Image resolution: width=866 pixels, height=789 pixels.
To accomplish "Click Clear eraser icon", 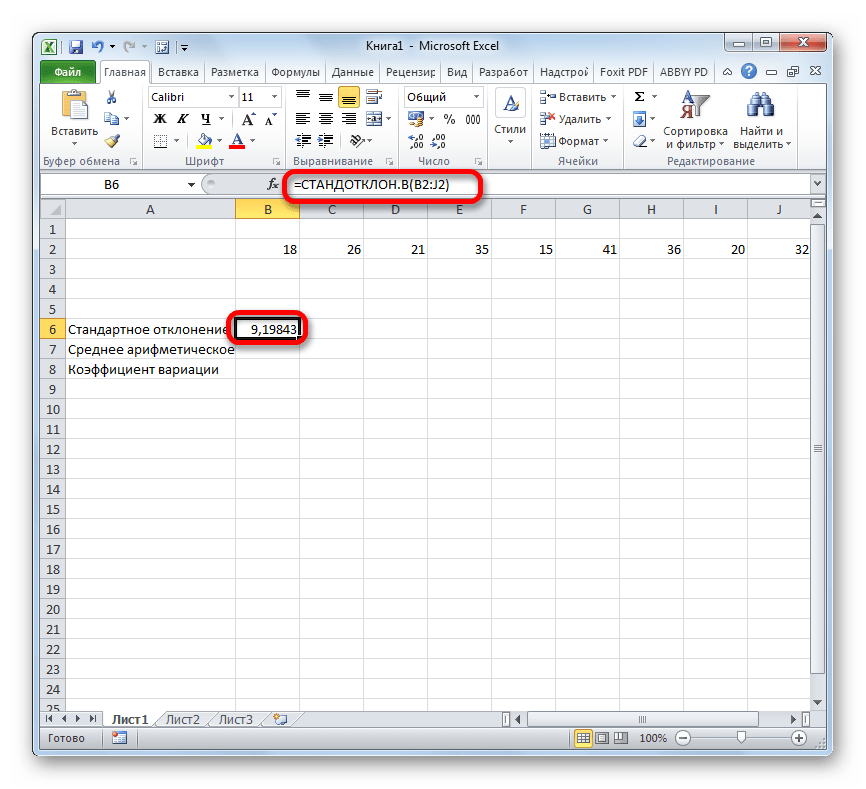I will point(640,141).
